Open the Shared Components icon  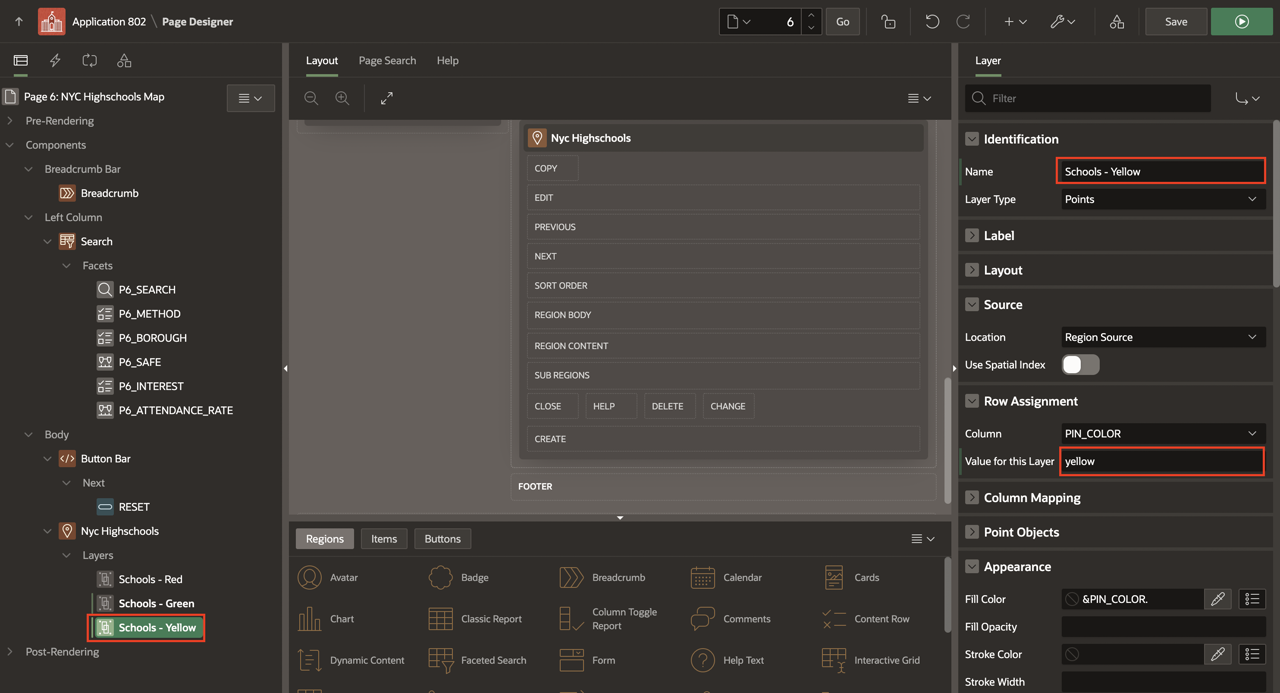[1117, 21]
